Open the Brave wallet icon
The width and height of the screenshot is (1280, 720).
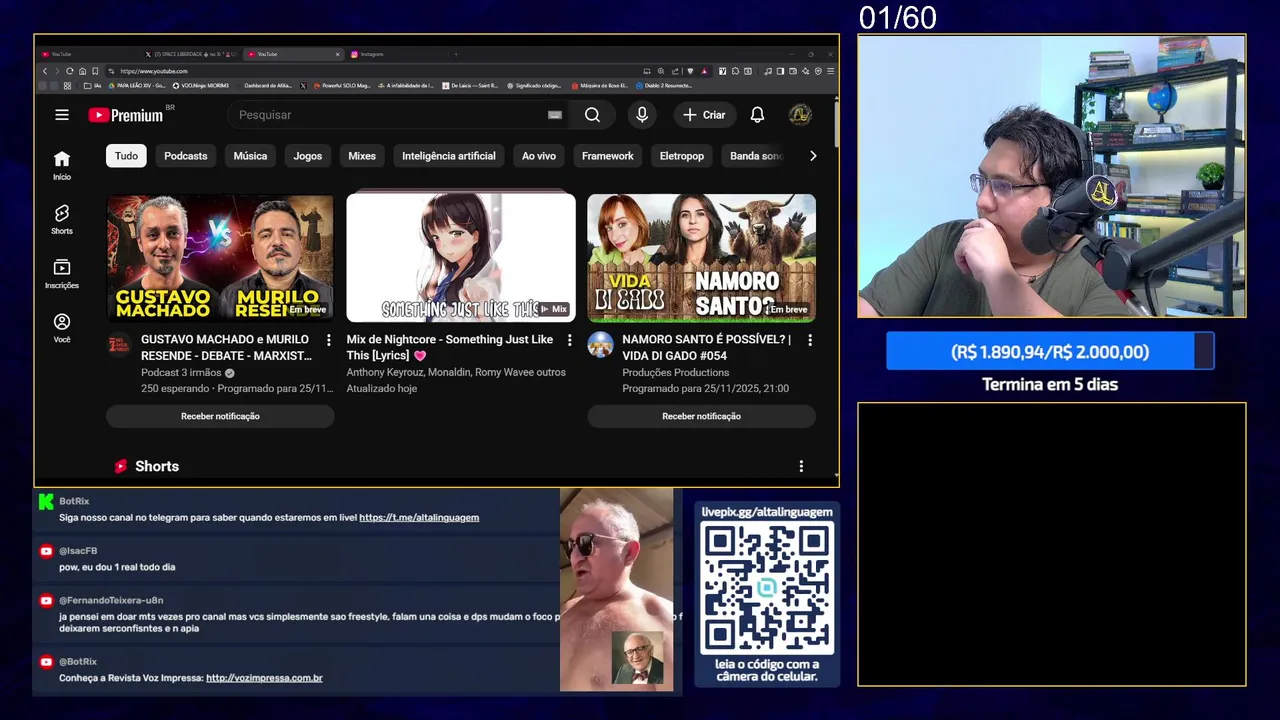(793, 71)
